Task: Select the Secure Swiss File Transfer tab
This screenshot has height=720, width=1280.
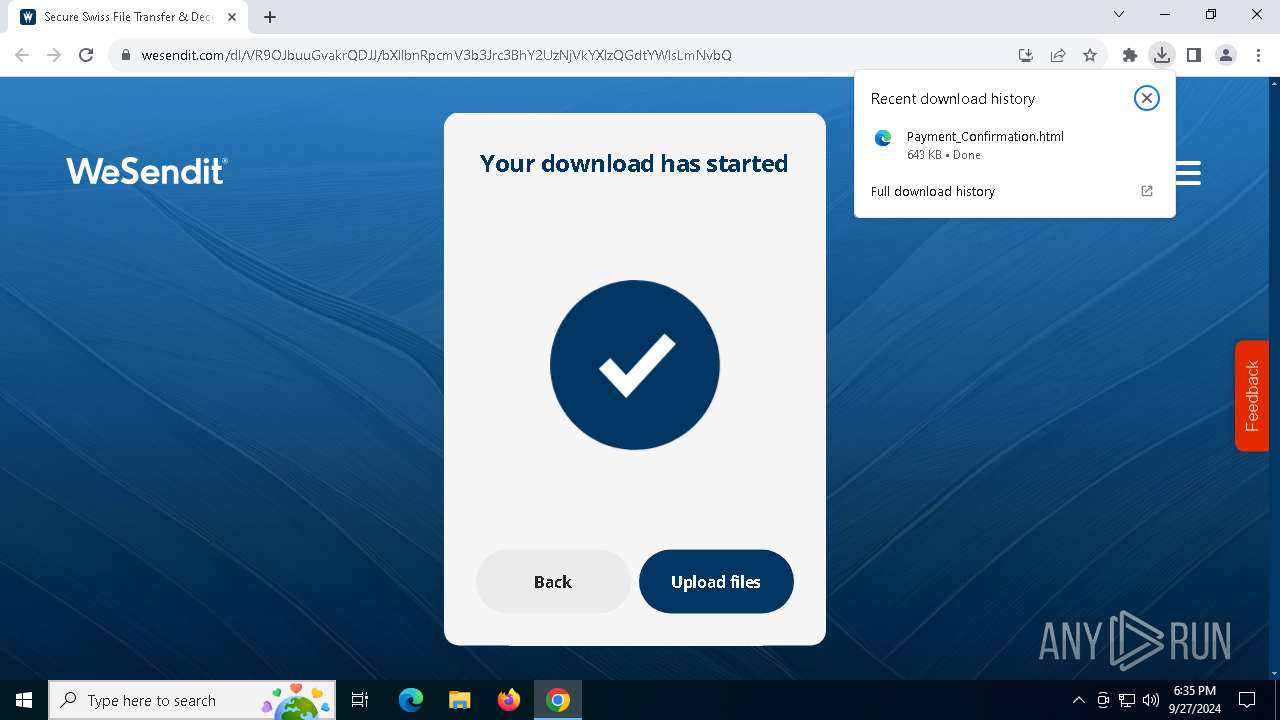Action: [x=129, y=17]
